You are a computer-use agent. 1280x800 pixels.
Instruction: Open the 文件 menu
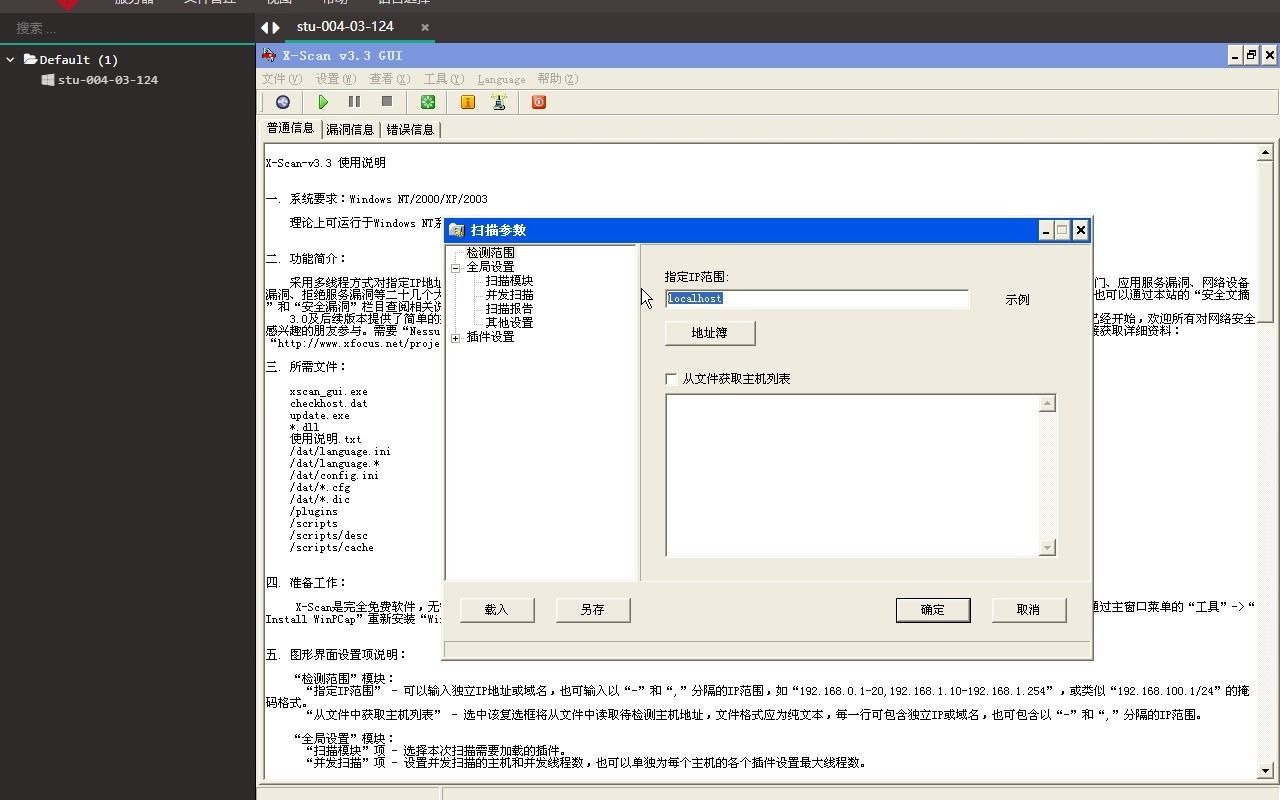coord(281,79)
